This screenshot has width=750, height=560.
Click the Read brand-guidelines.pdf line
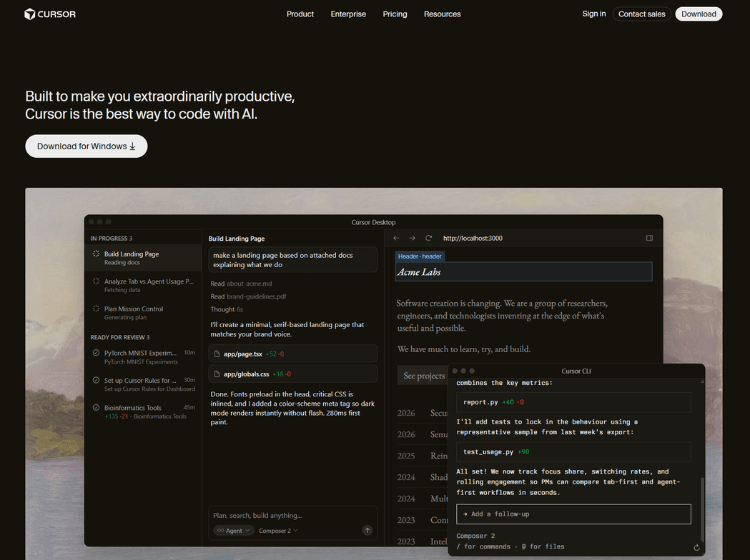[248, 296]
